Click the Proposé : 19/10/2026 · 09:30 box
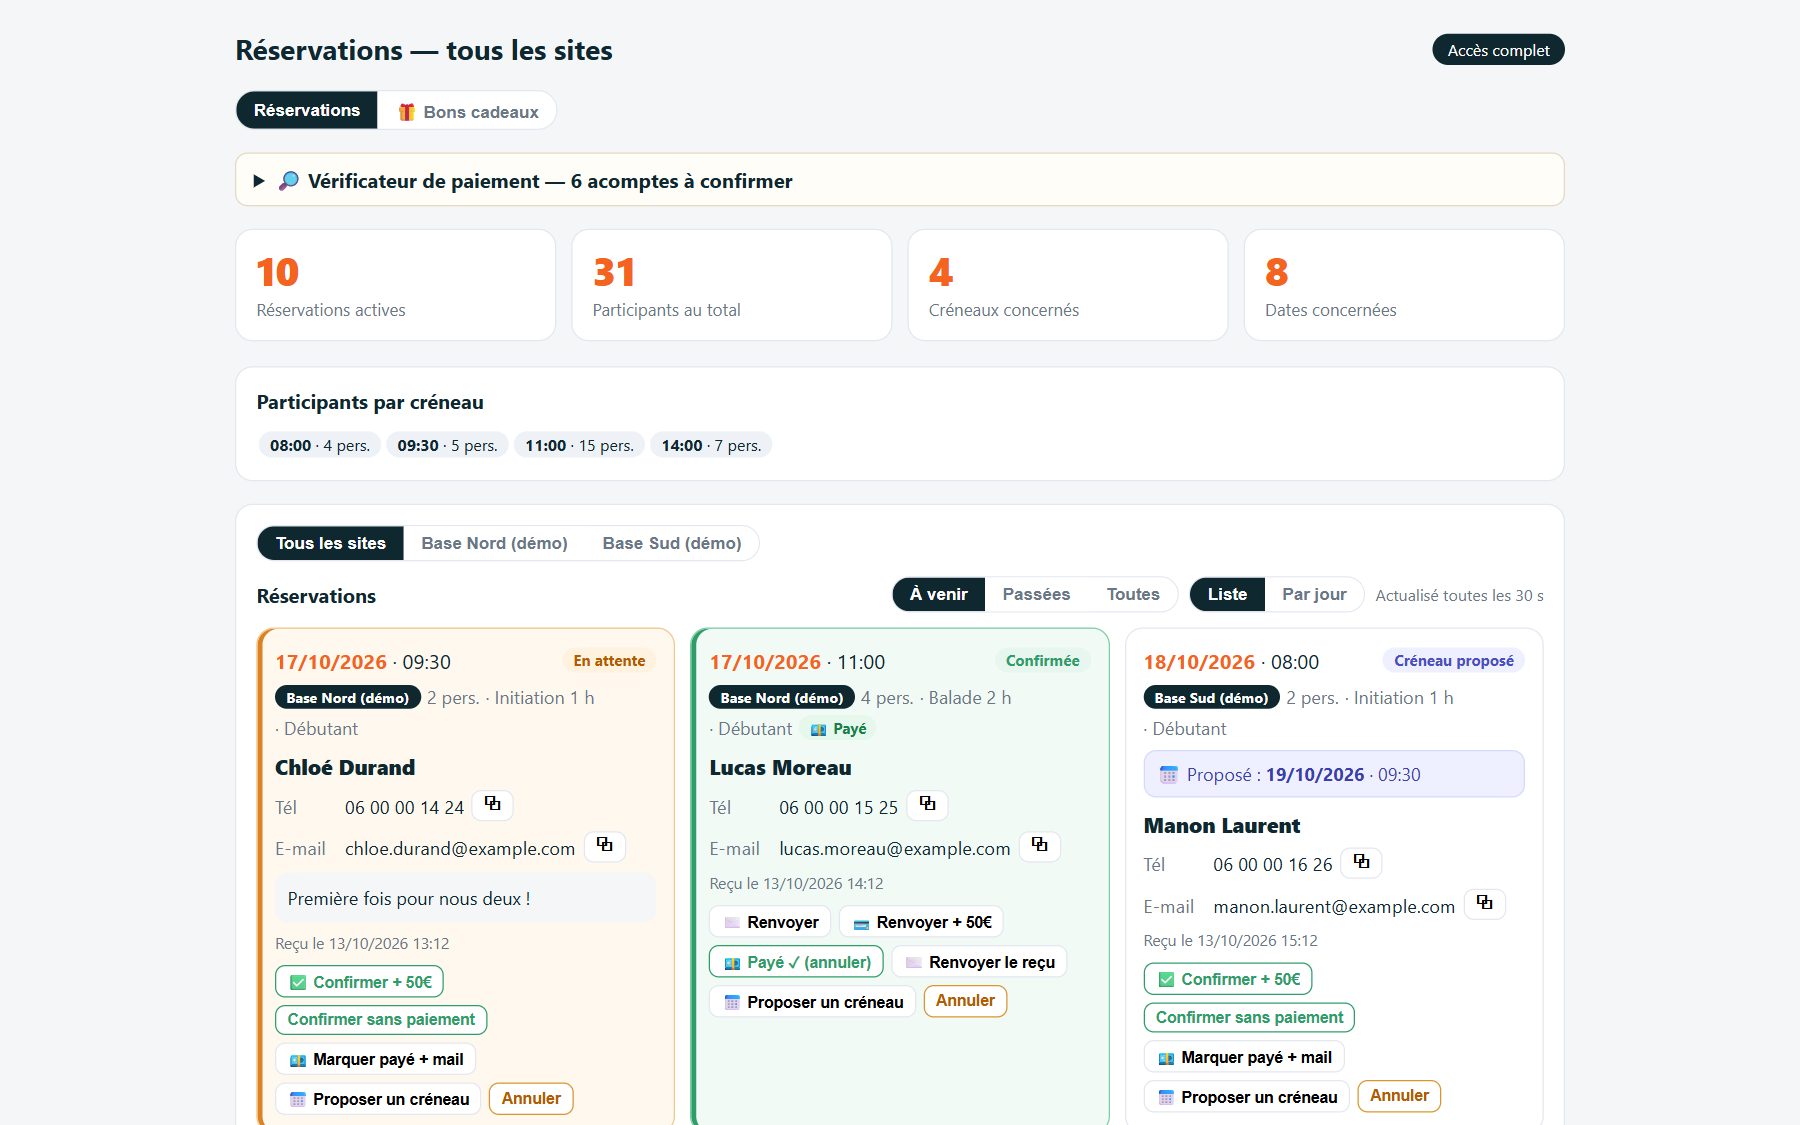 (1334, 774)
